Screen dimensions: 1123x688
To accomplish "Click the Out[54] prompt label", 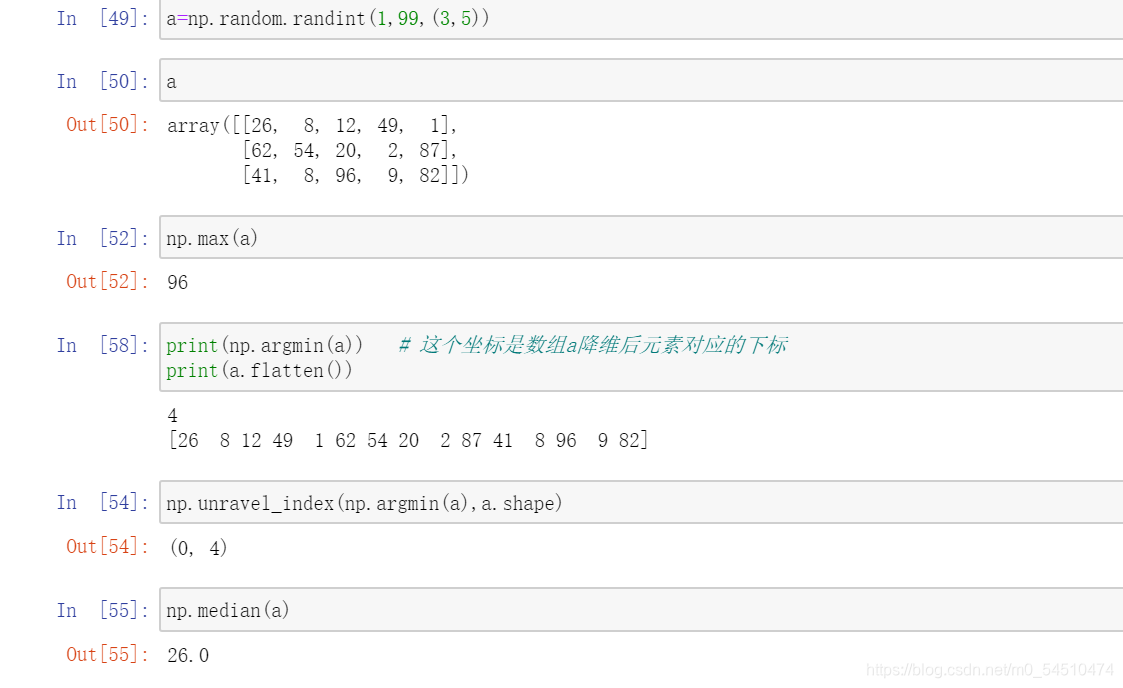I will (107, 546).
